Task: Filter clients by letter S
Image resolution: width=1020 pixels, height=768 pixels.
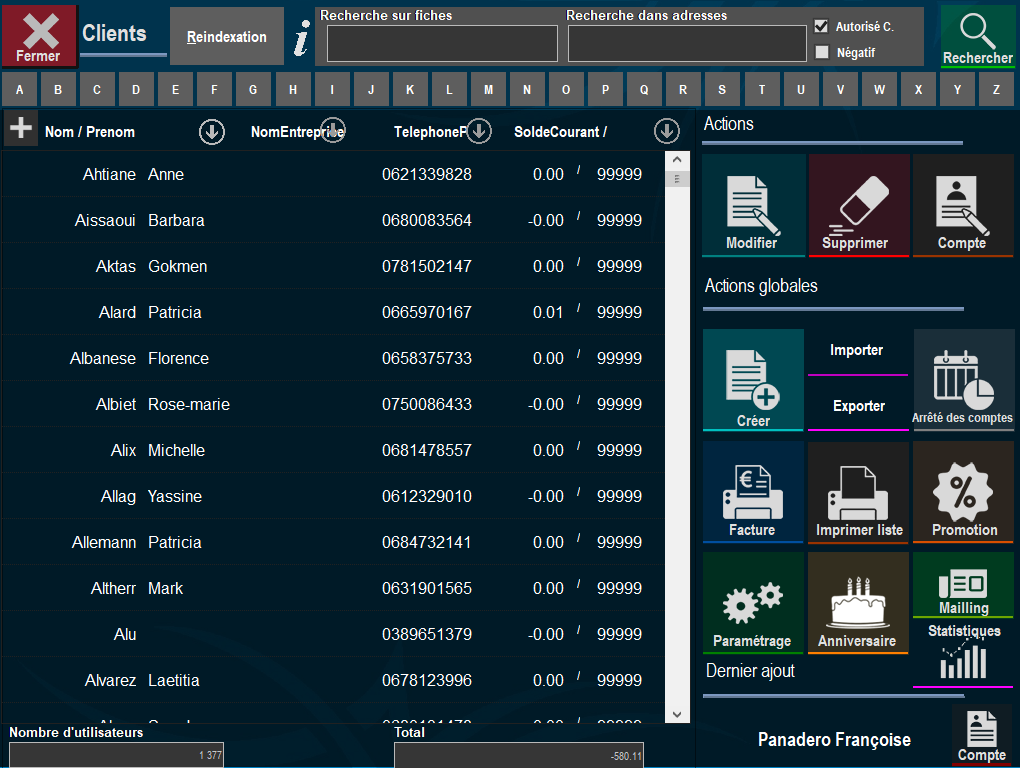Action: [x=722, y=89]
